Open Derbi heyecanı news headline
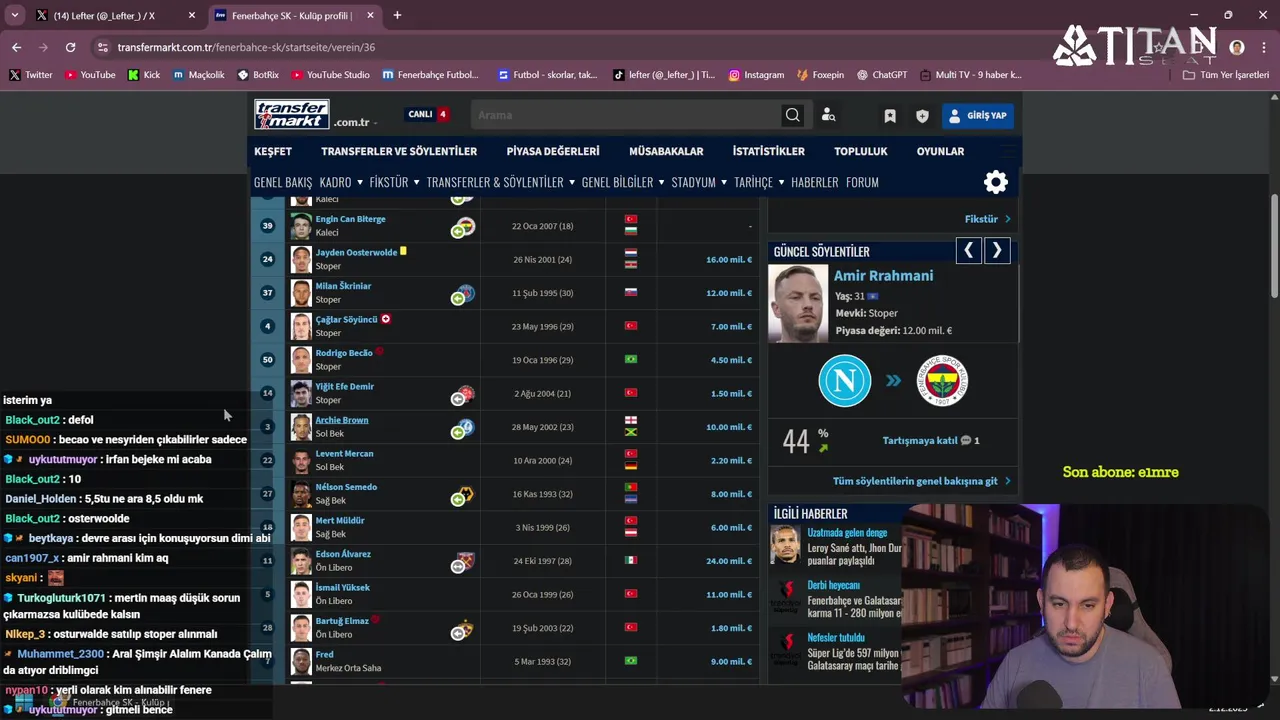 834,585
